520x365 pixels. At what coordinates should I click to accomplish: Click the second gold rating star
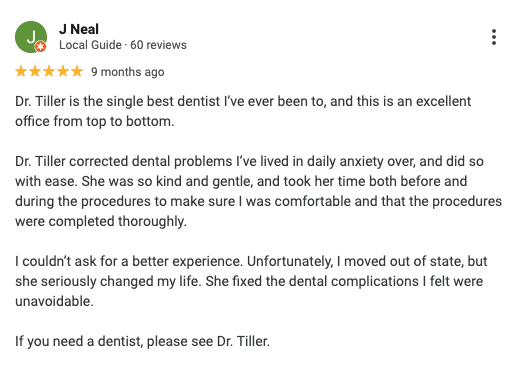[35, 71]
